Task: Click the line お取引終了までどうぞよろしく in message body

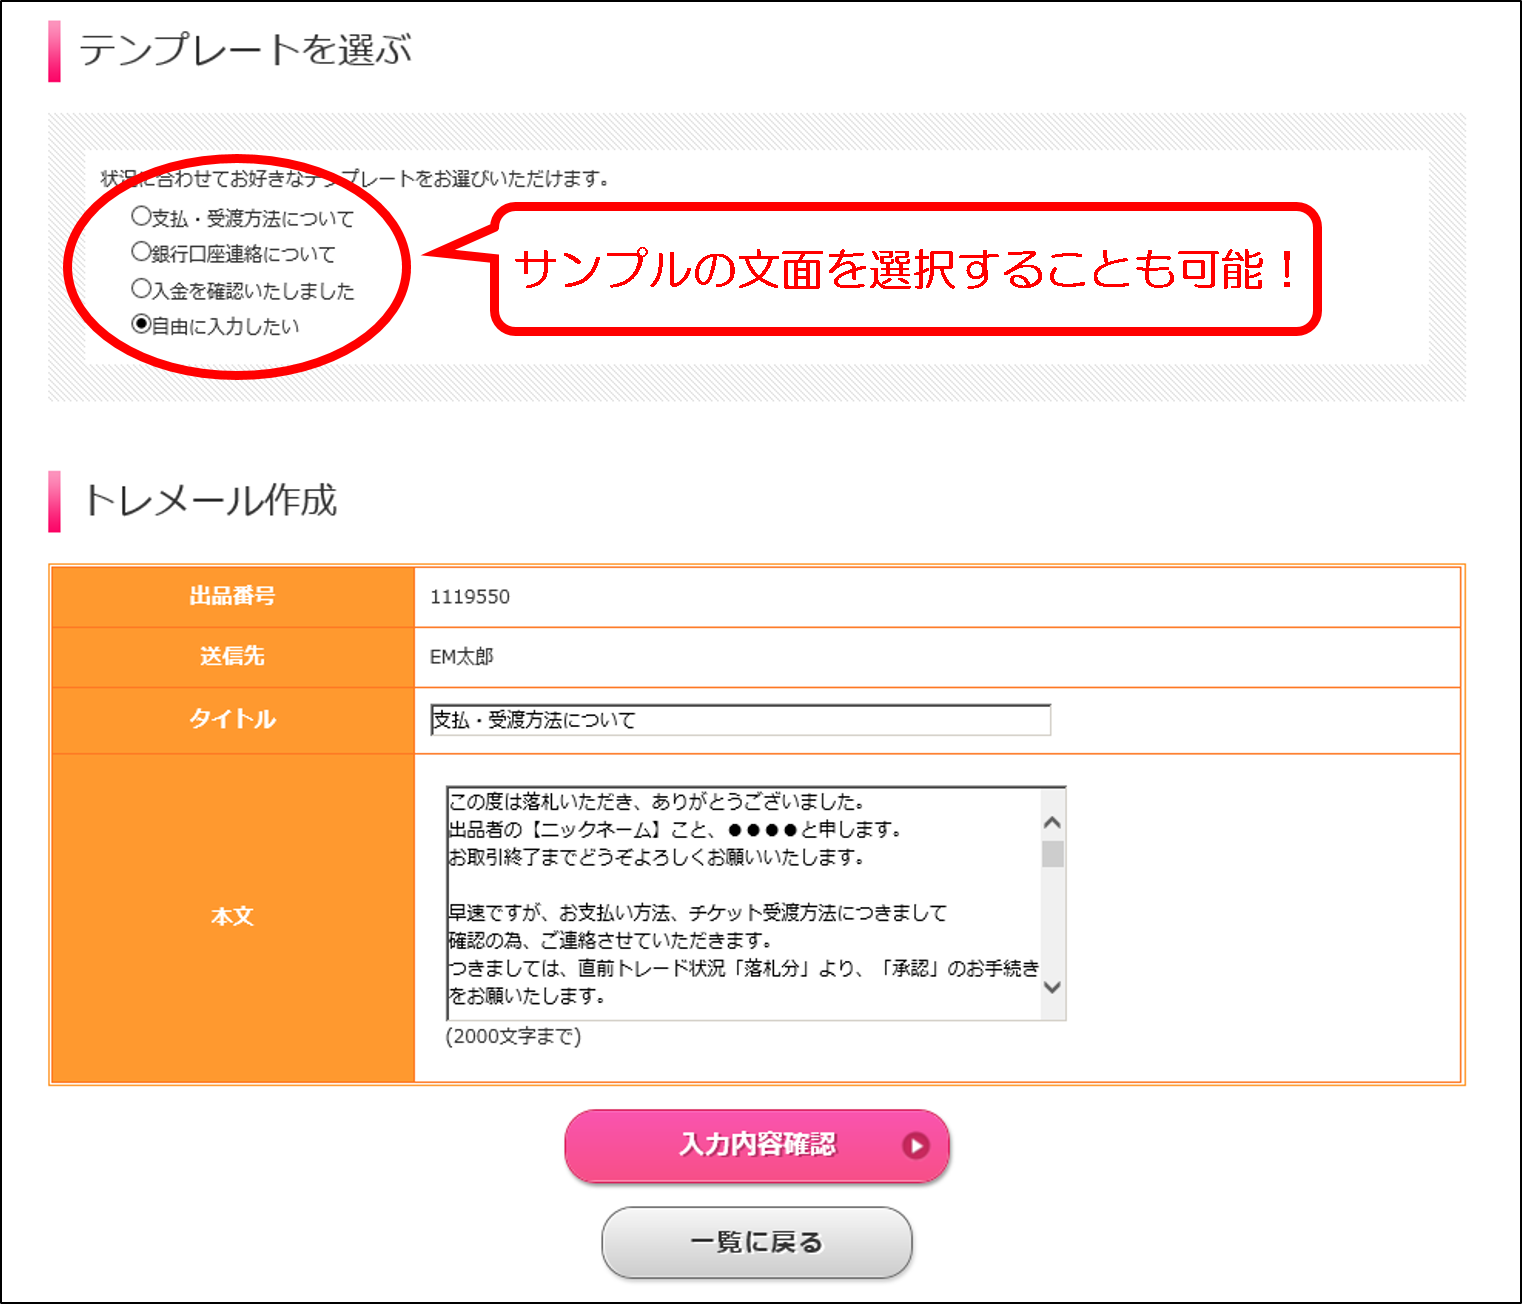Action: [656, 857]
